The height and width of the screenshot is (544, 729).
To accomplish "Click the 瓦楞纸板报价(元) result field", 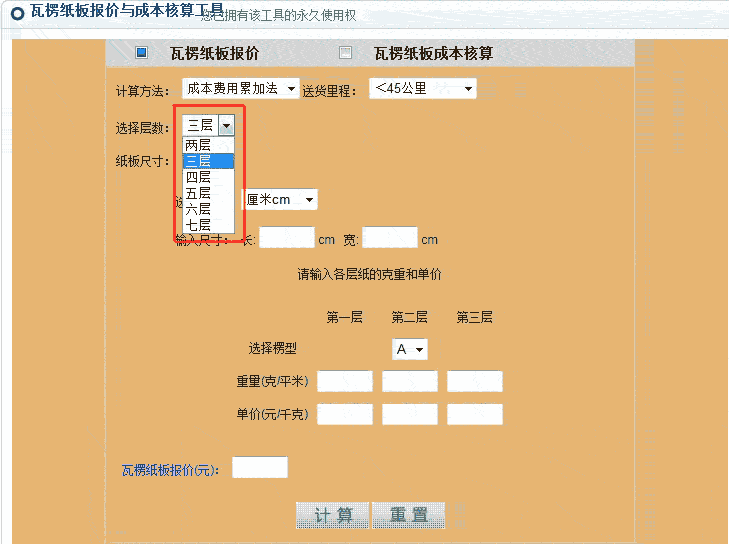I will pos(260,467).
